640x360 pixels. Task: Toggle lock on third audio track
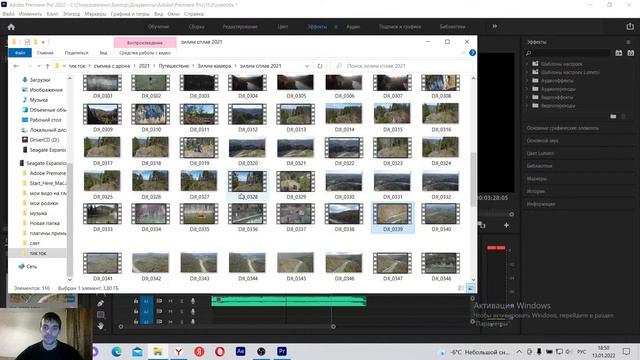pyautogui.click(x=136, y=322)
